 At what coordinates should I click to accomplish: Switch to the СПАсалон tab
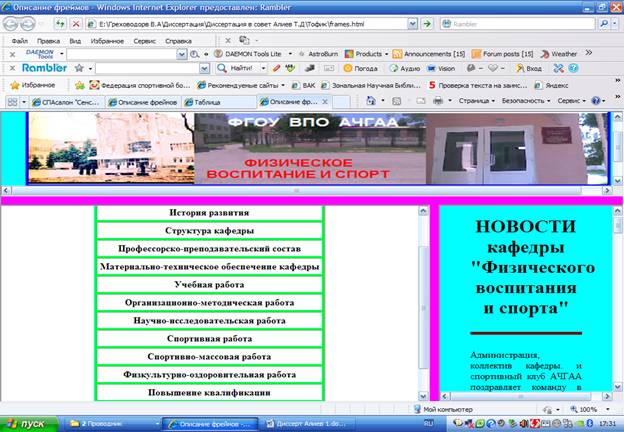click(67, 102)
